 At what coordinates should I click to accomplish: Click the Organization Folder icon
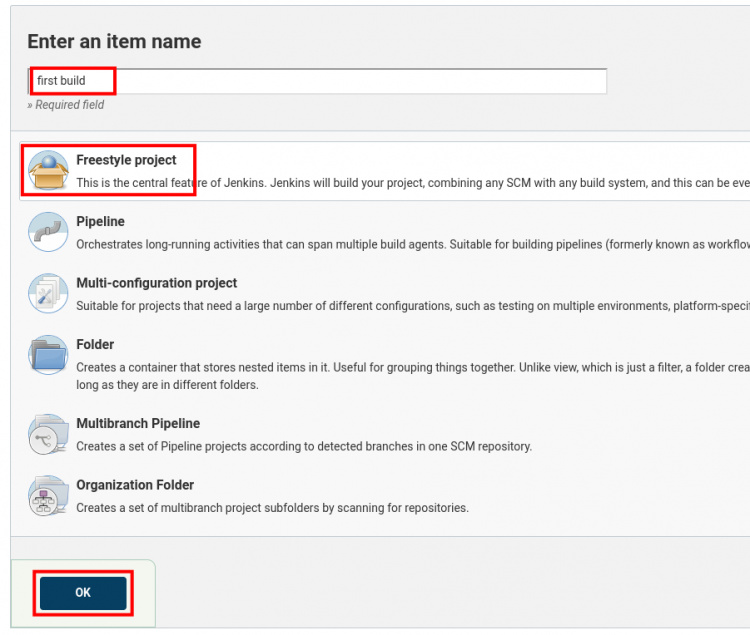click(x=48, y=495)
